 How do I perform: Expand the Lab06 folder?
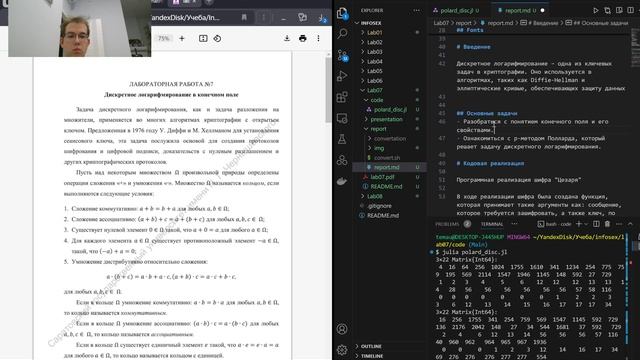(x=374, y=80)
